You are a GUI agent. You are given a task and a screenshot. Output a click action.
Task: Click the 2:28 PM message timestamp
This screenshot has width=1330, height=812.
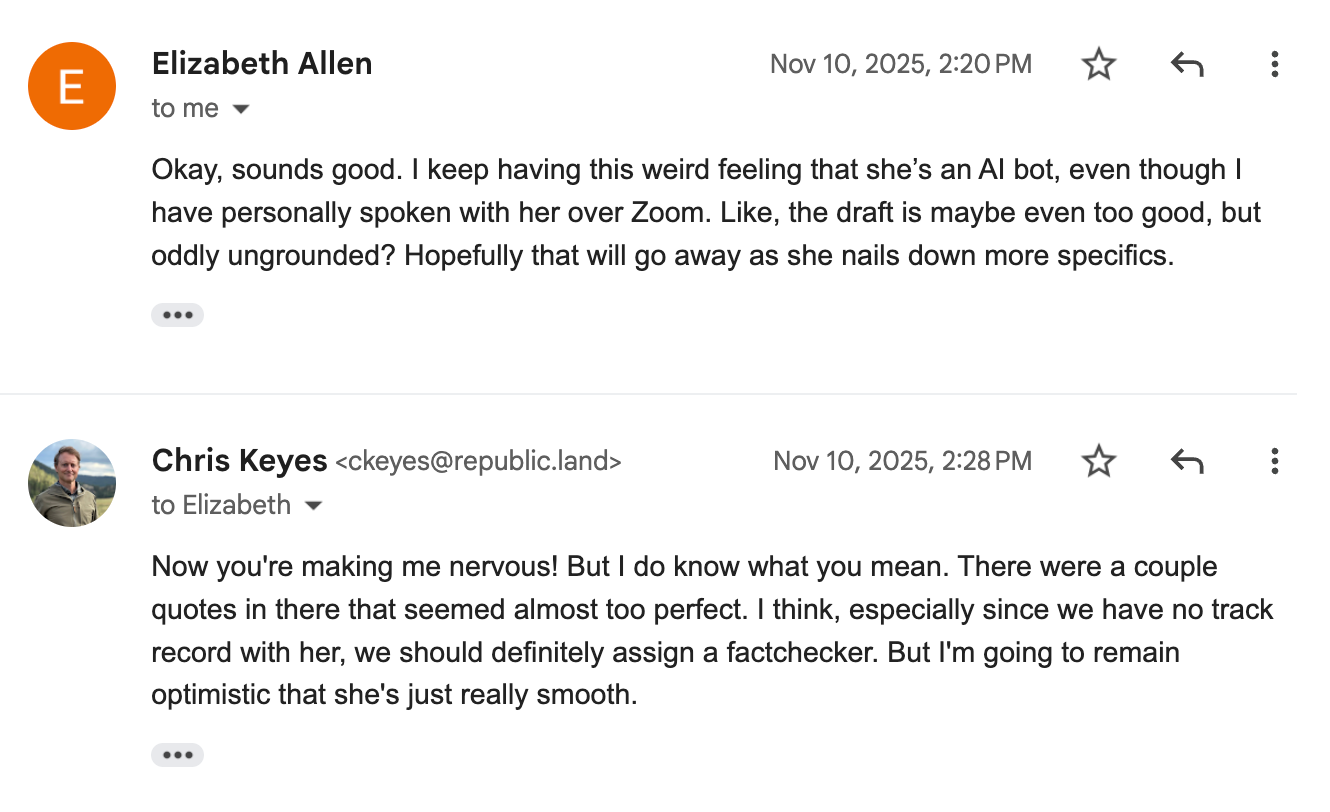[902, 461]
